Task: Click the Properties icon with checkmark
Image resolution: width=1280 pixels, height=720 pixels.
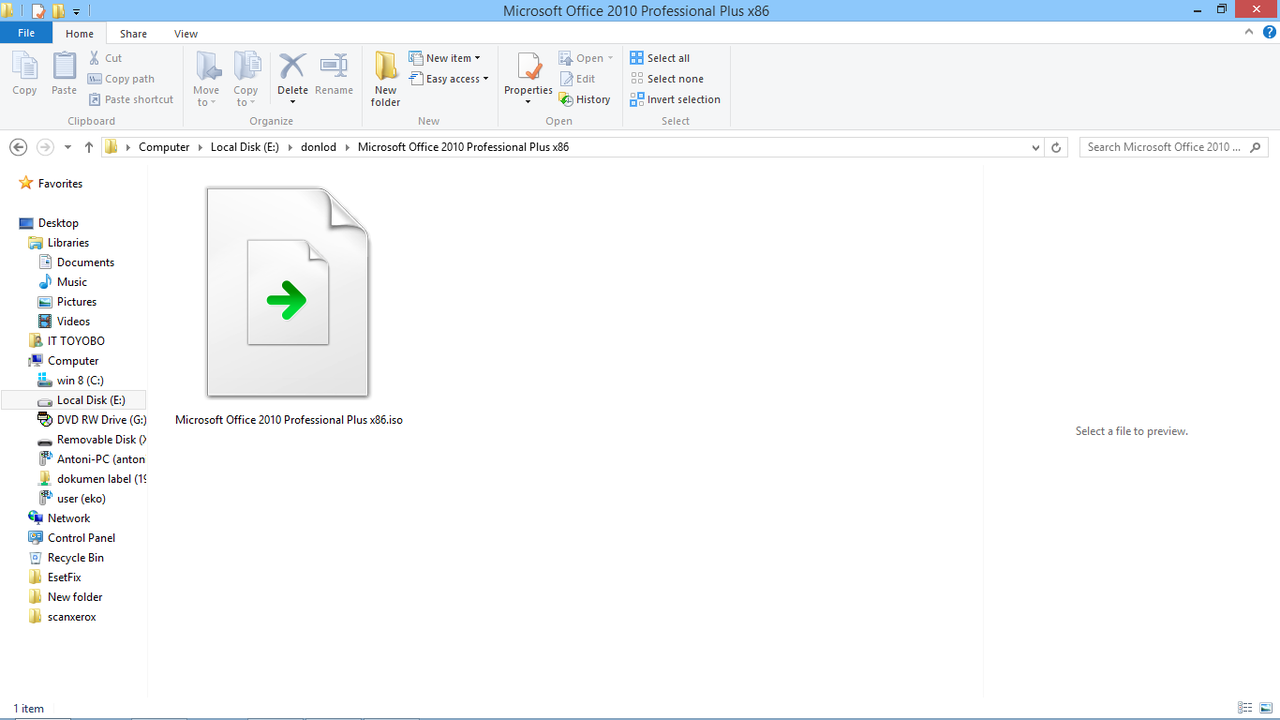Action: click(528, 66)
